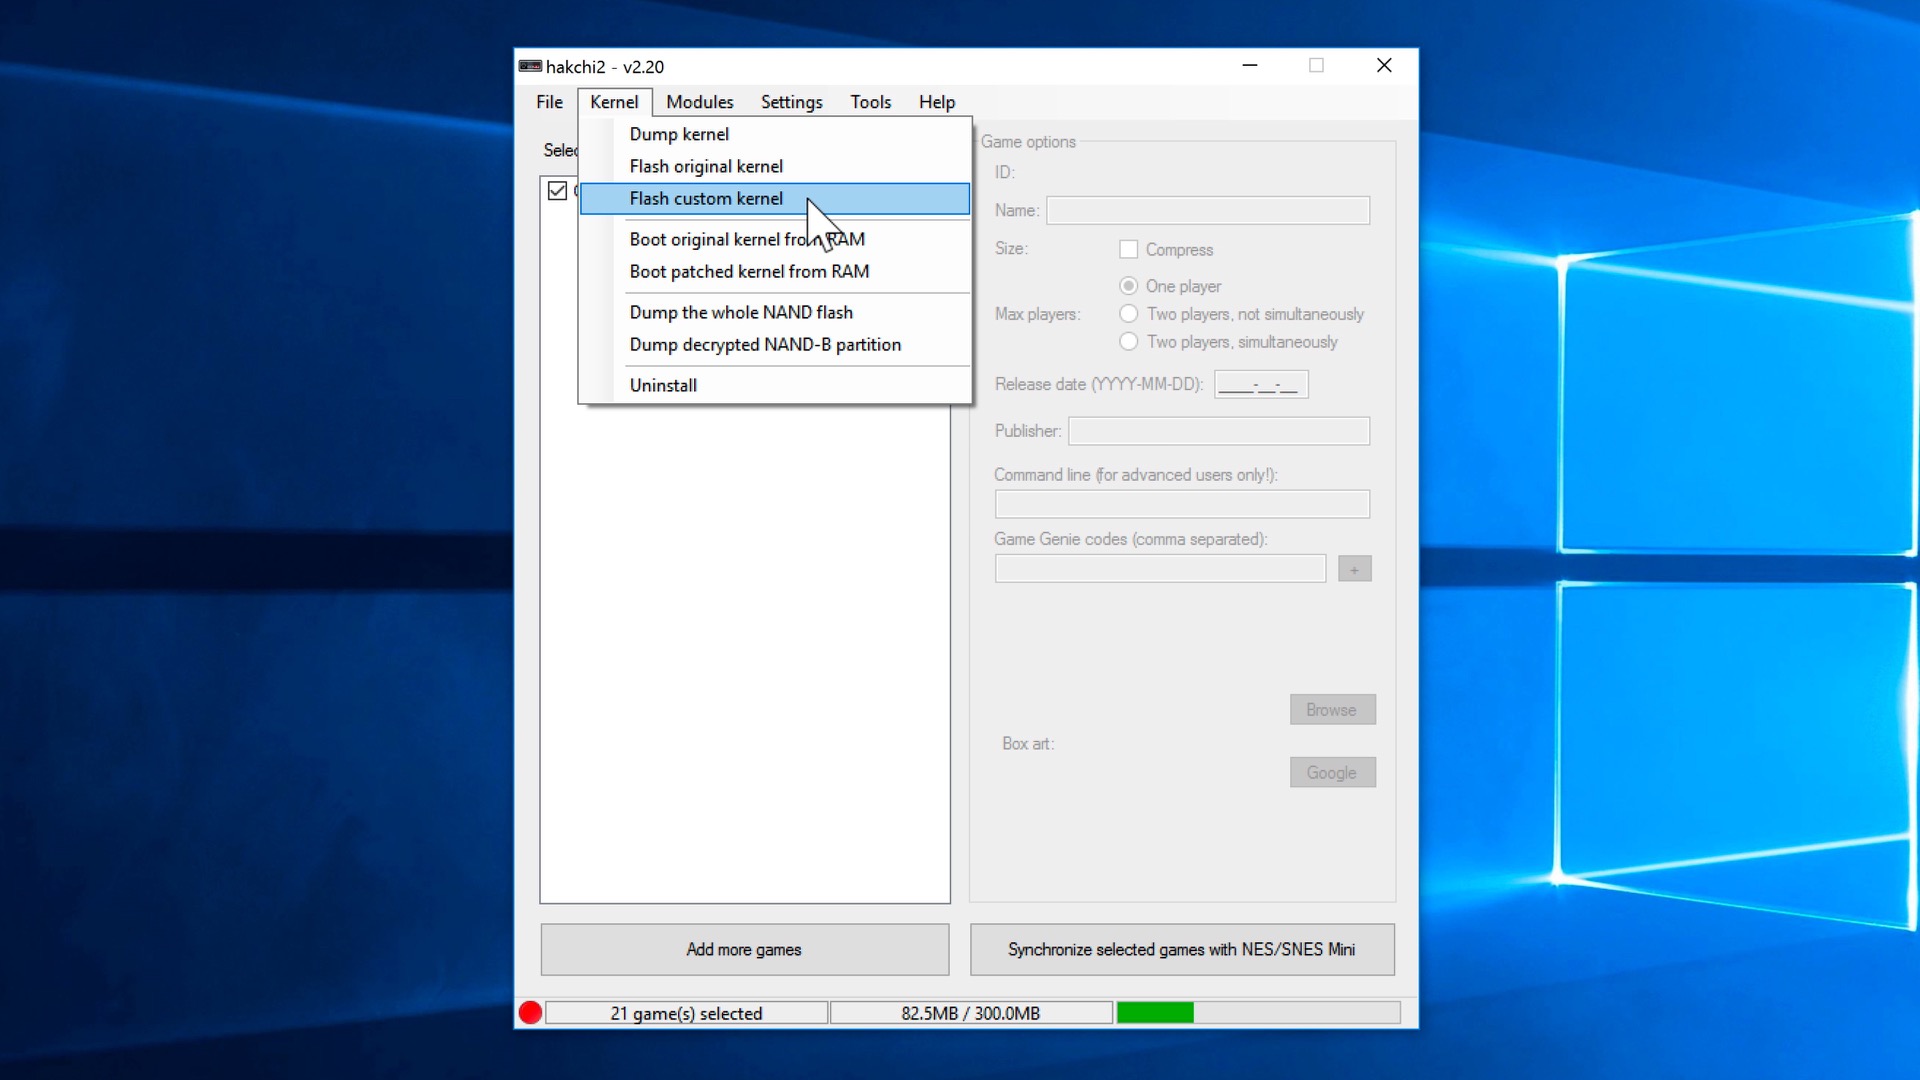Click the Publisher text field
This screenshot has width=1920, height=1080.
[1218, 431]
